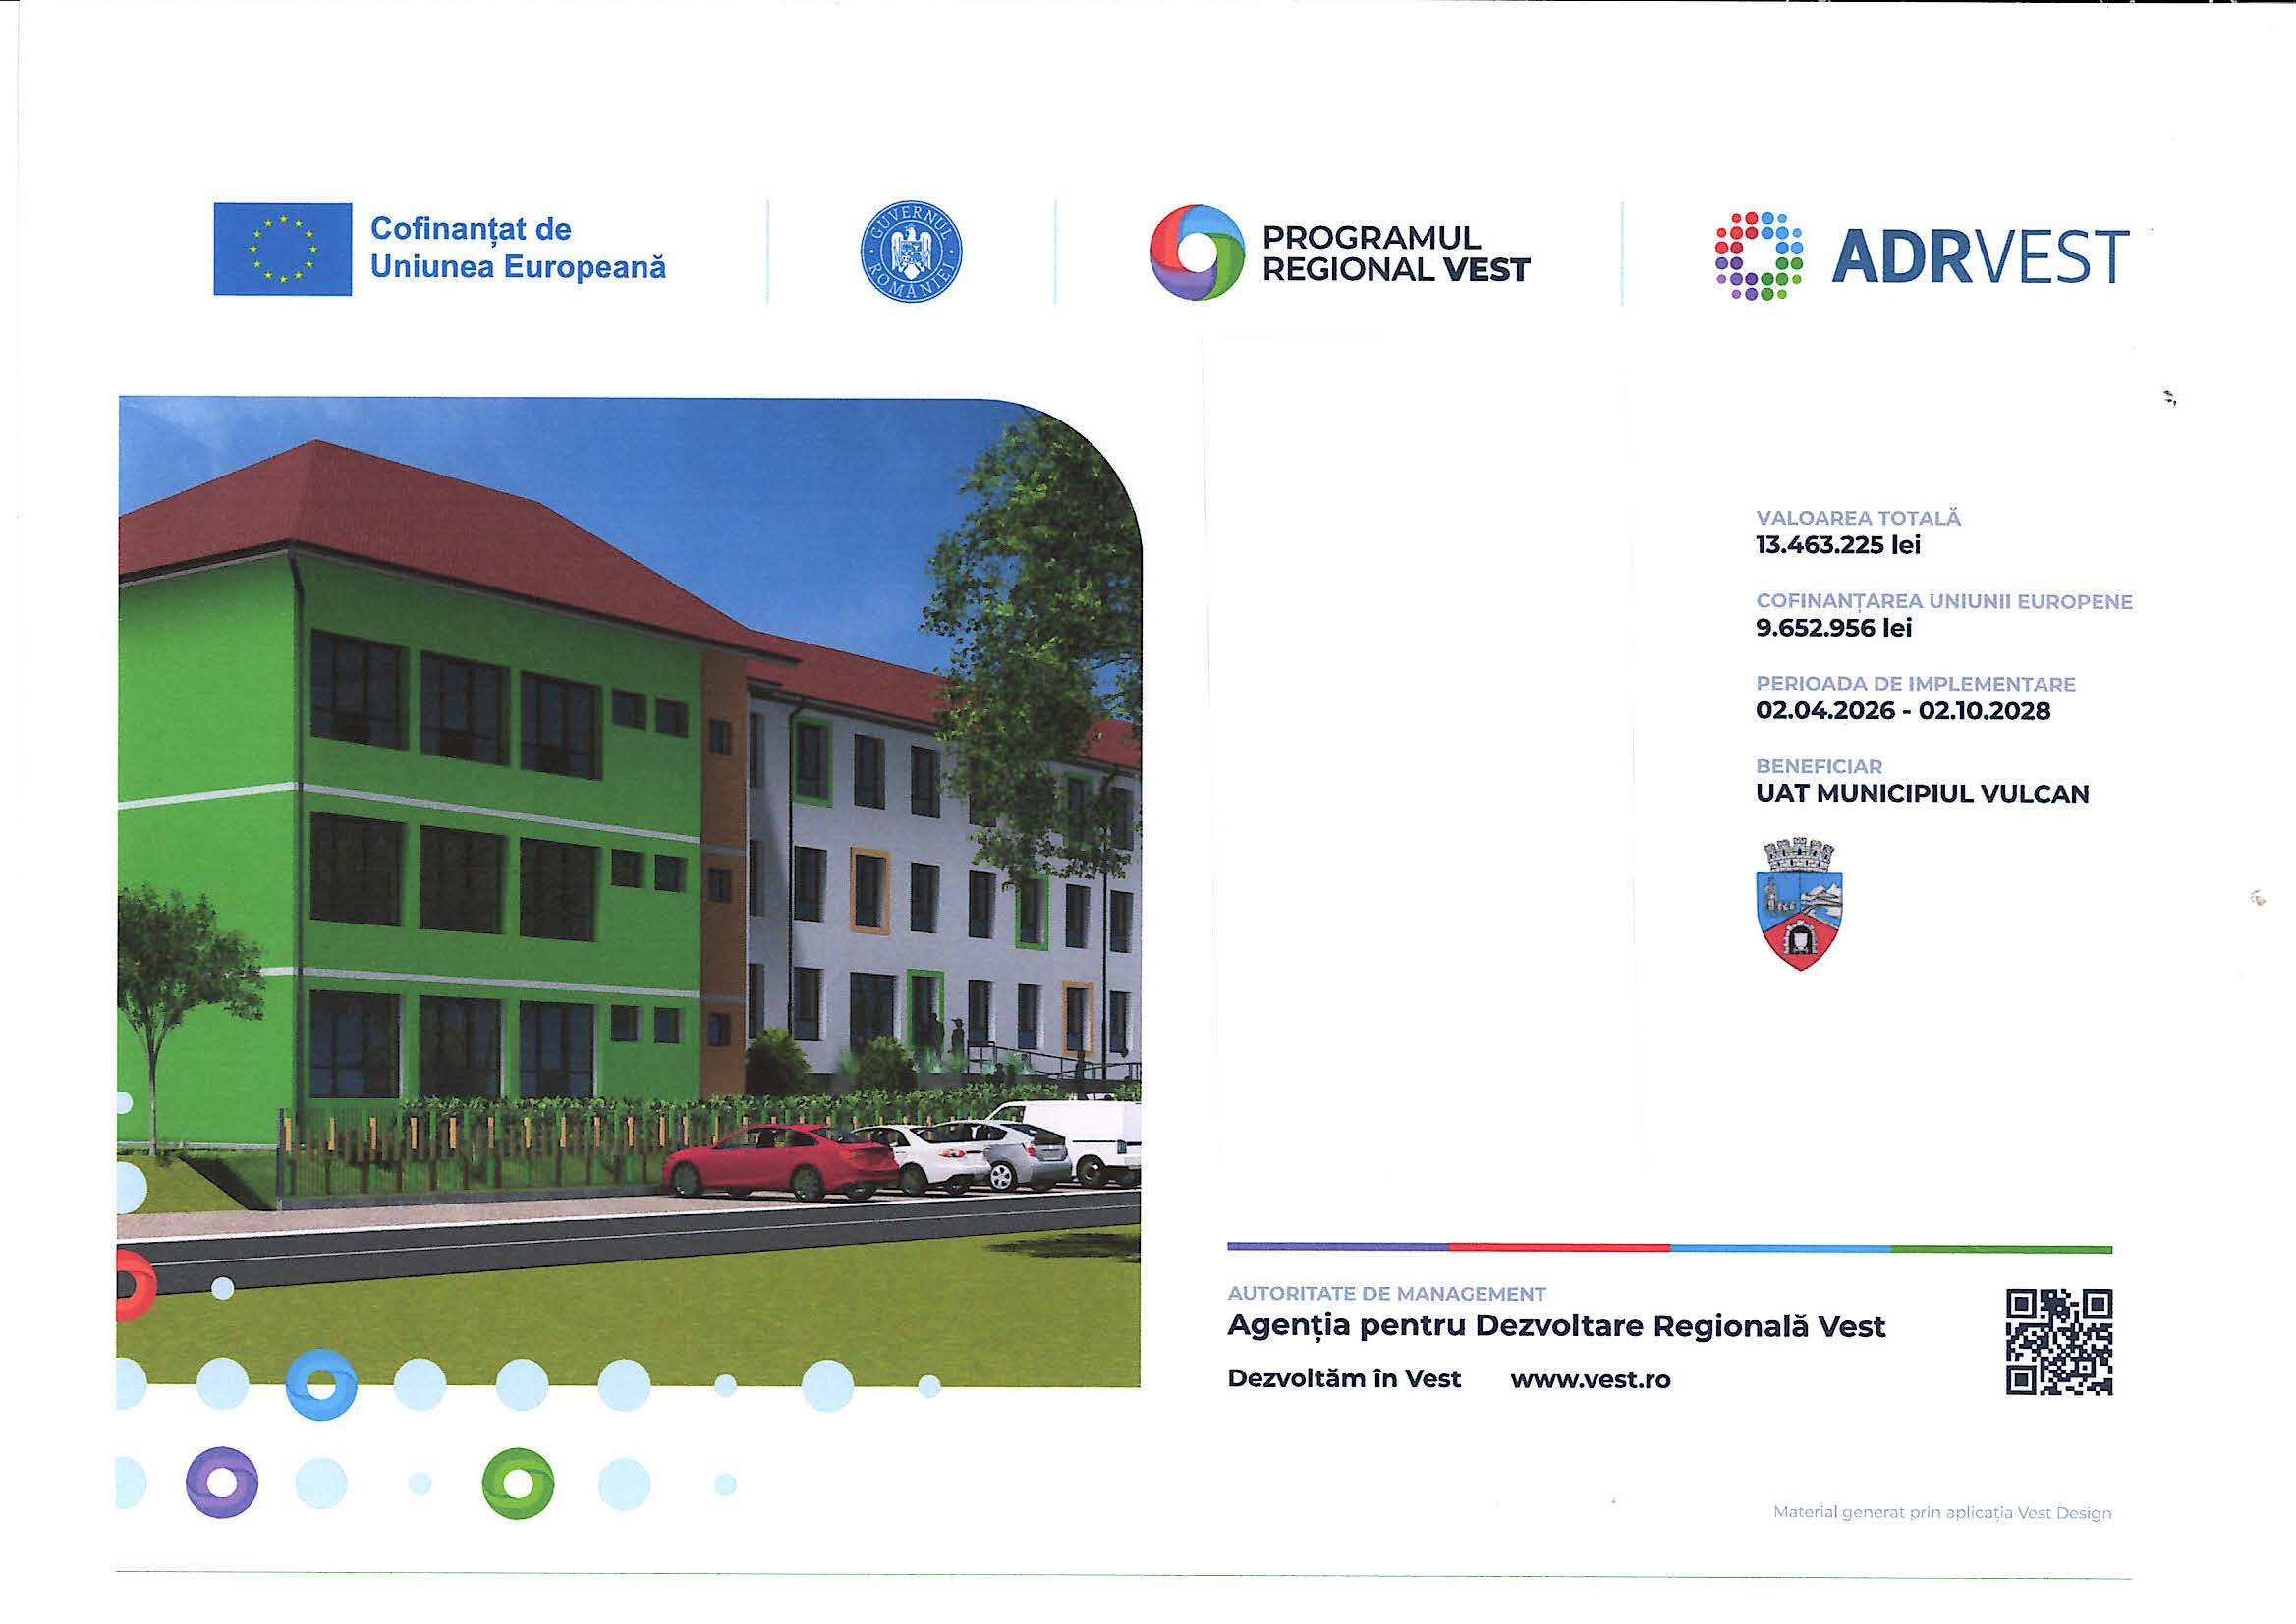The width and height of the screenshot is (2296, 1624).
Task: Click the 'Dezvoltăm în Vest' slogan
Action: point(1344,1379)
